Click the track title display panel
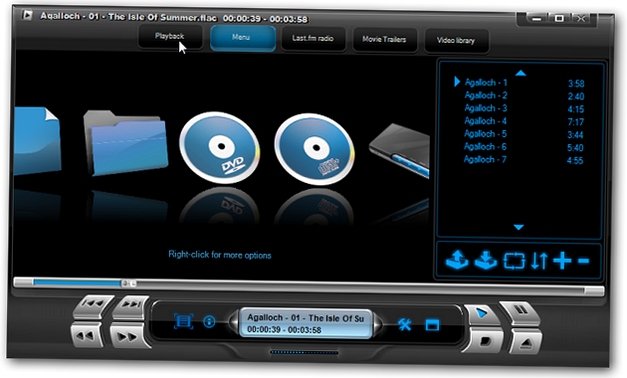Screen dimensions: 627x378 pos(306,323)
